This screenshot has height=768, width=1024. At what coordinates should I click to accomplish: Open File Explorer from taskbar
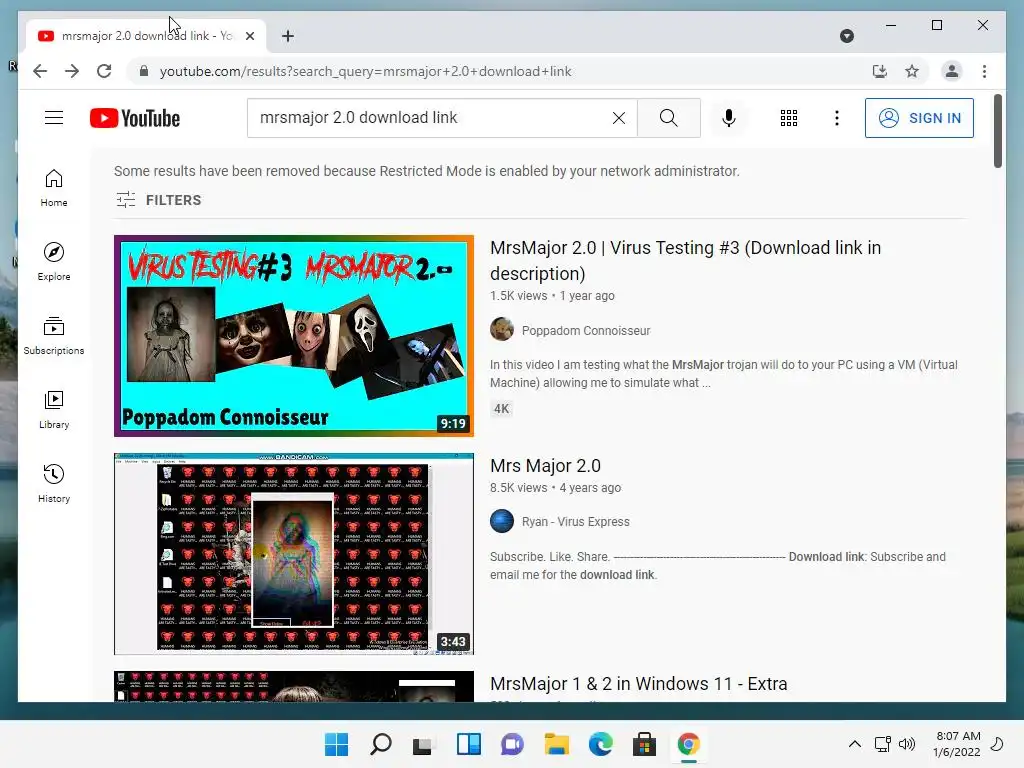pyautogui.click(x=556, y=744)
